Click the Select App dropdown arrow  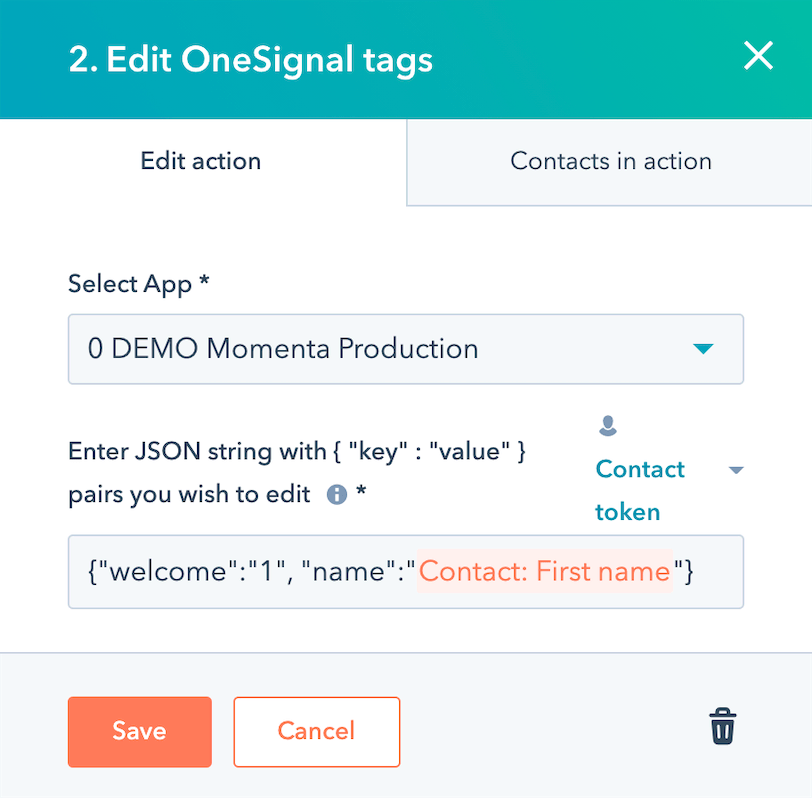[x=703, y=349]
